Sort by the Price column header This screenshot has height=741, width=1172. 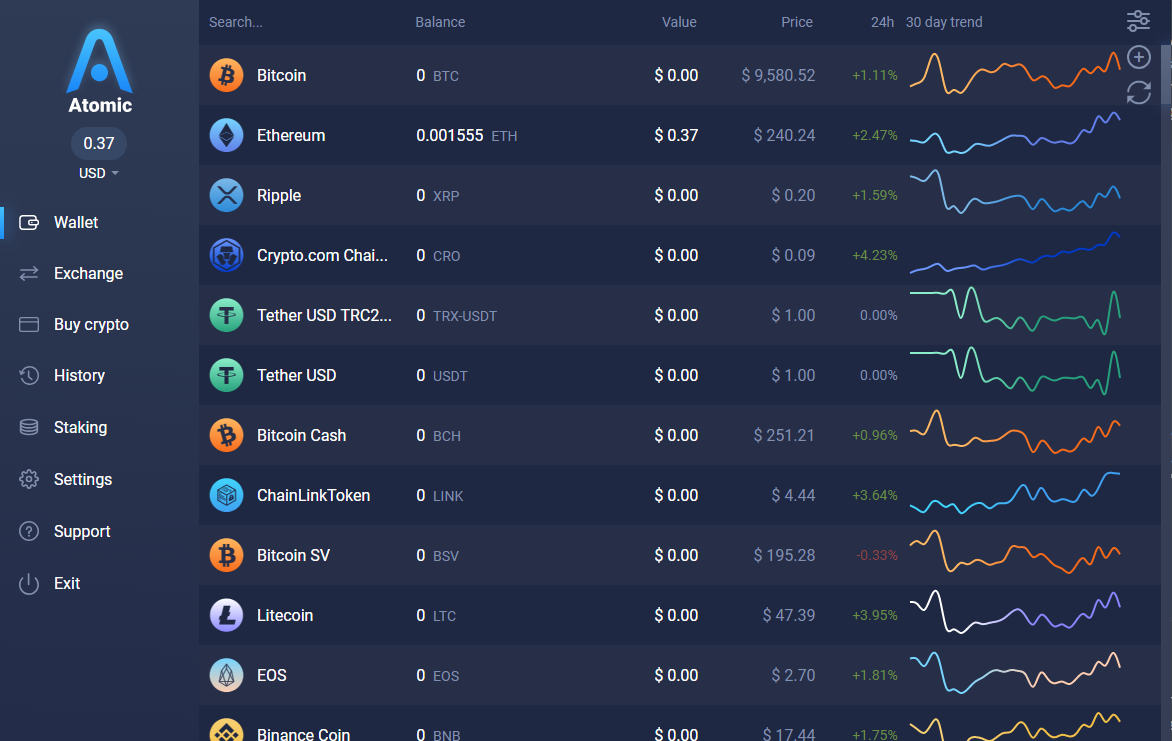(x=796, y=21)
